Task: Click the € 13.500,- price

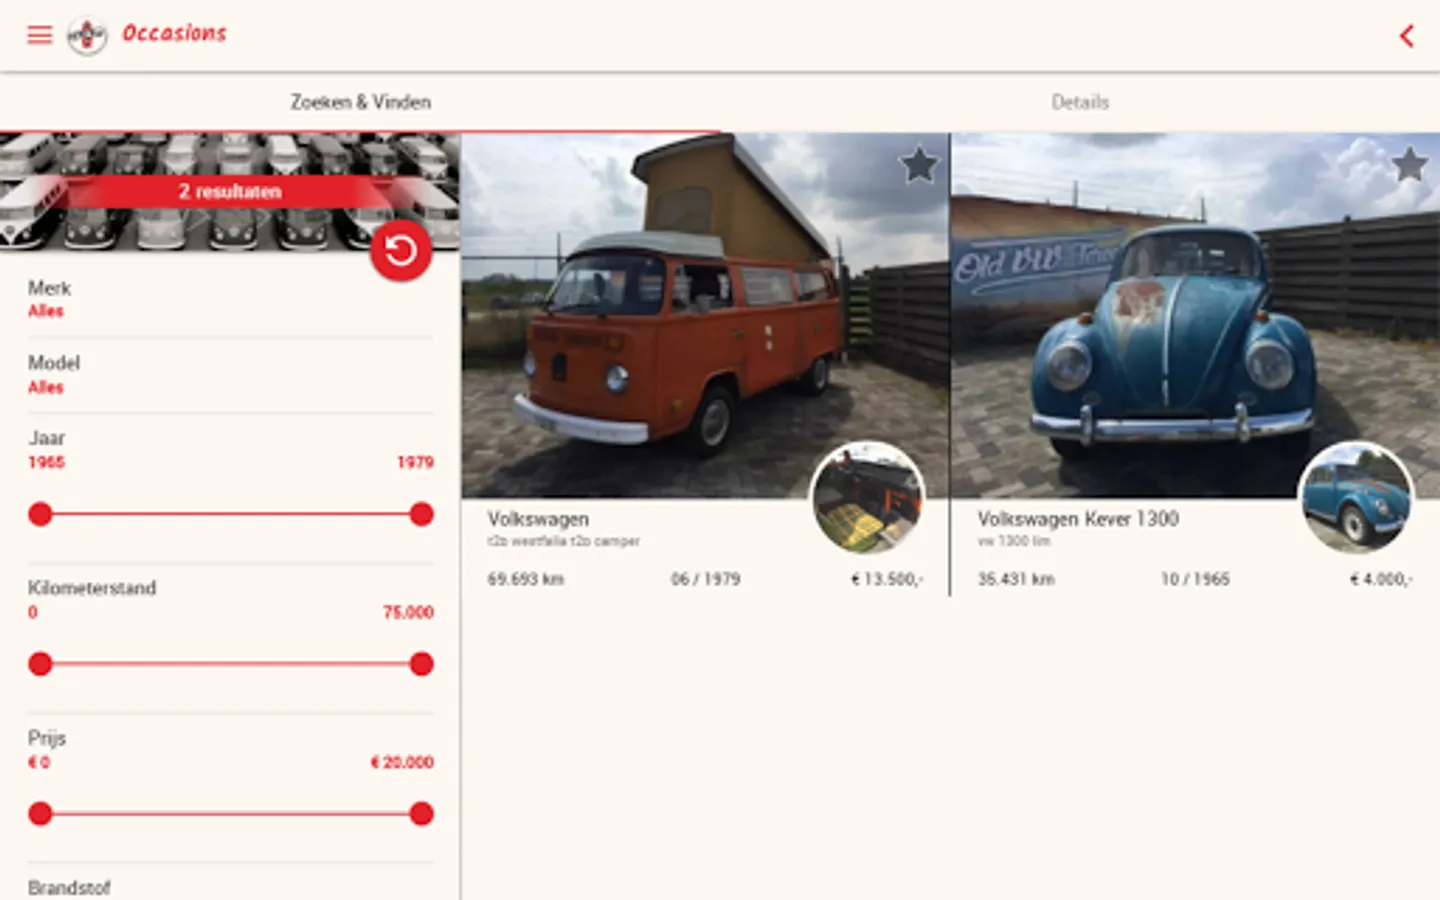Action: click(x=887, y=579)
